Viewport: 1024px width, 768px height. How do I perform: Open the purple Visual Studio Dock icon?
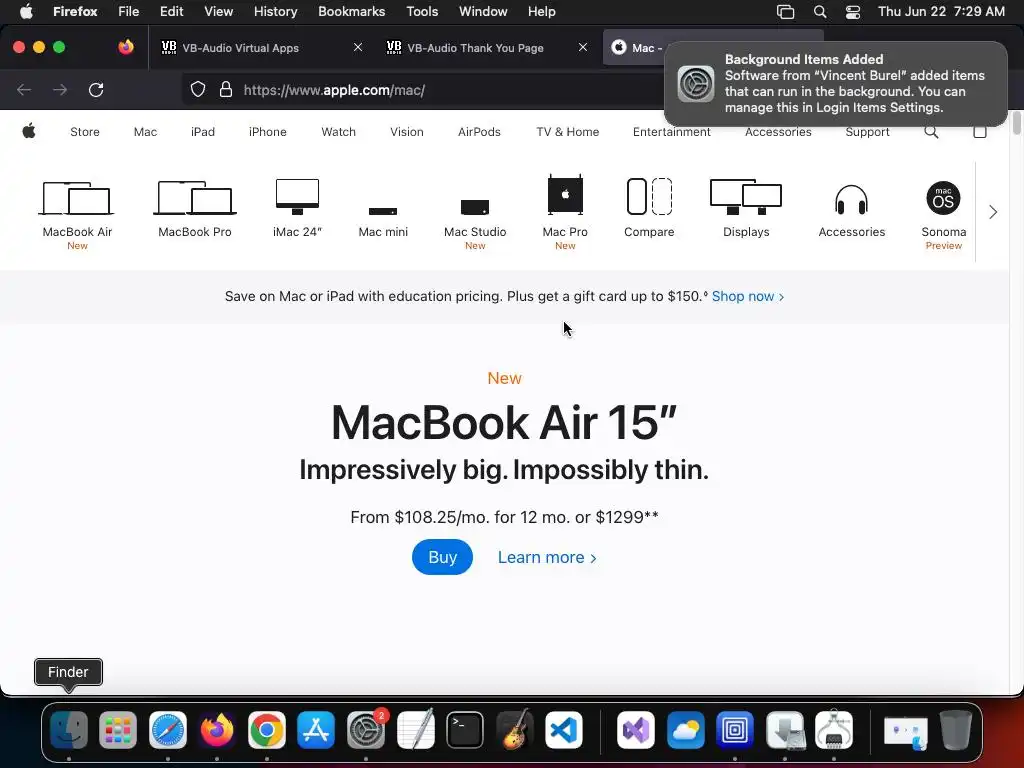635,729
